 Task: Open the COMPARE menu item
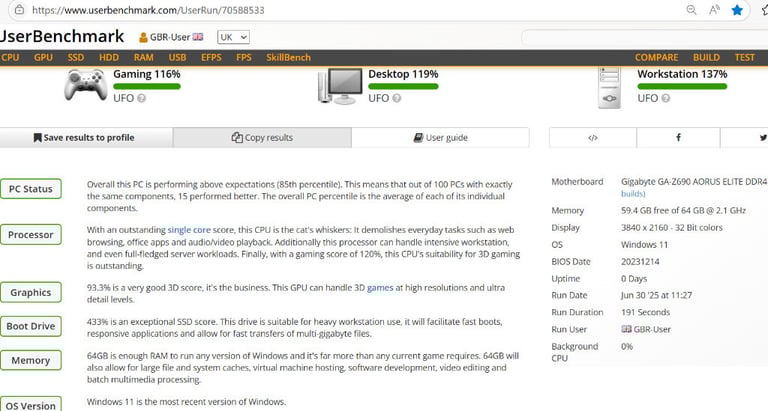tap(656, 57)
